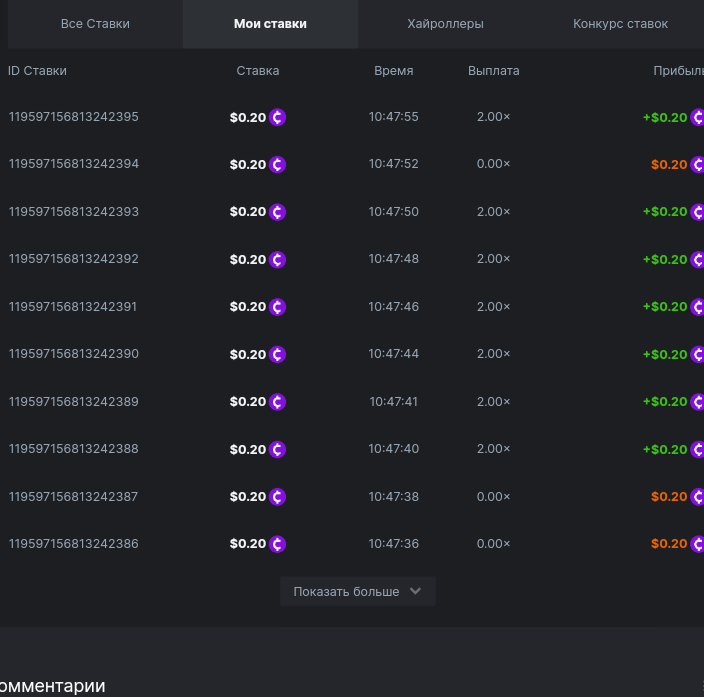Open bet ID ending in 242386
704x697 pixels.
coord(74,544)
